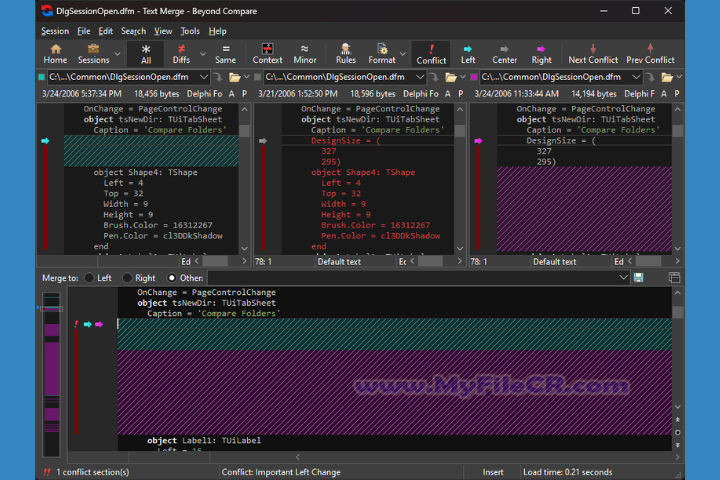This screenshot has height=480, width=720.
Task: Toggle the All display filter
Action: [x=146, y=54]
